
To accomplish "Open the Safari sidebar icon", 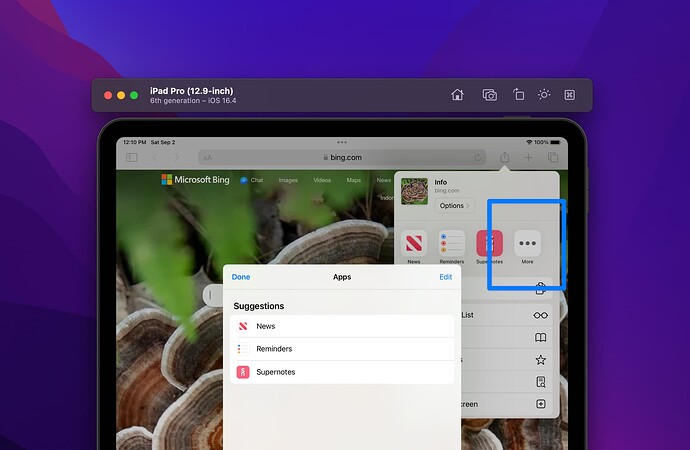I will click(x=132, y=157).
